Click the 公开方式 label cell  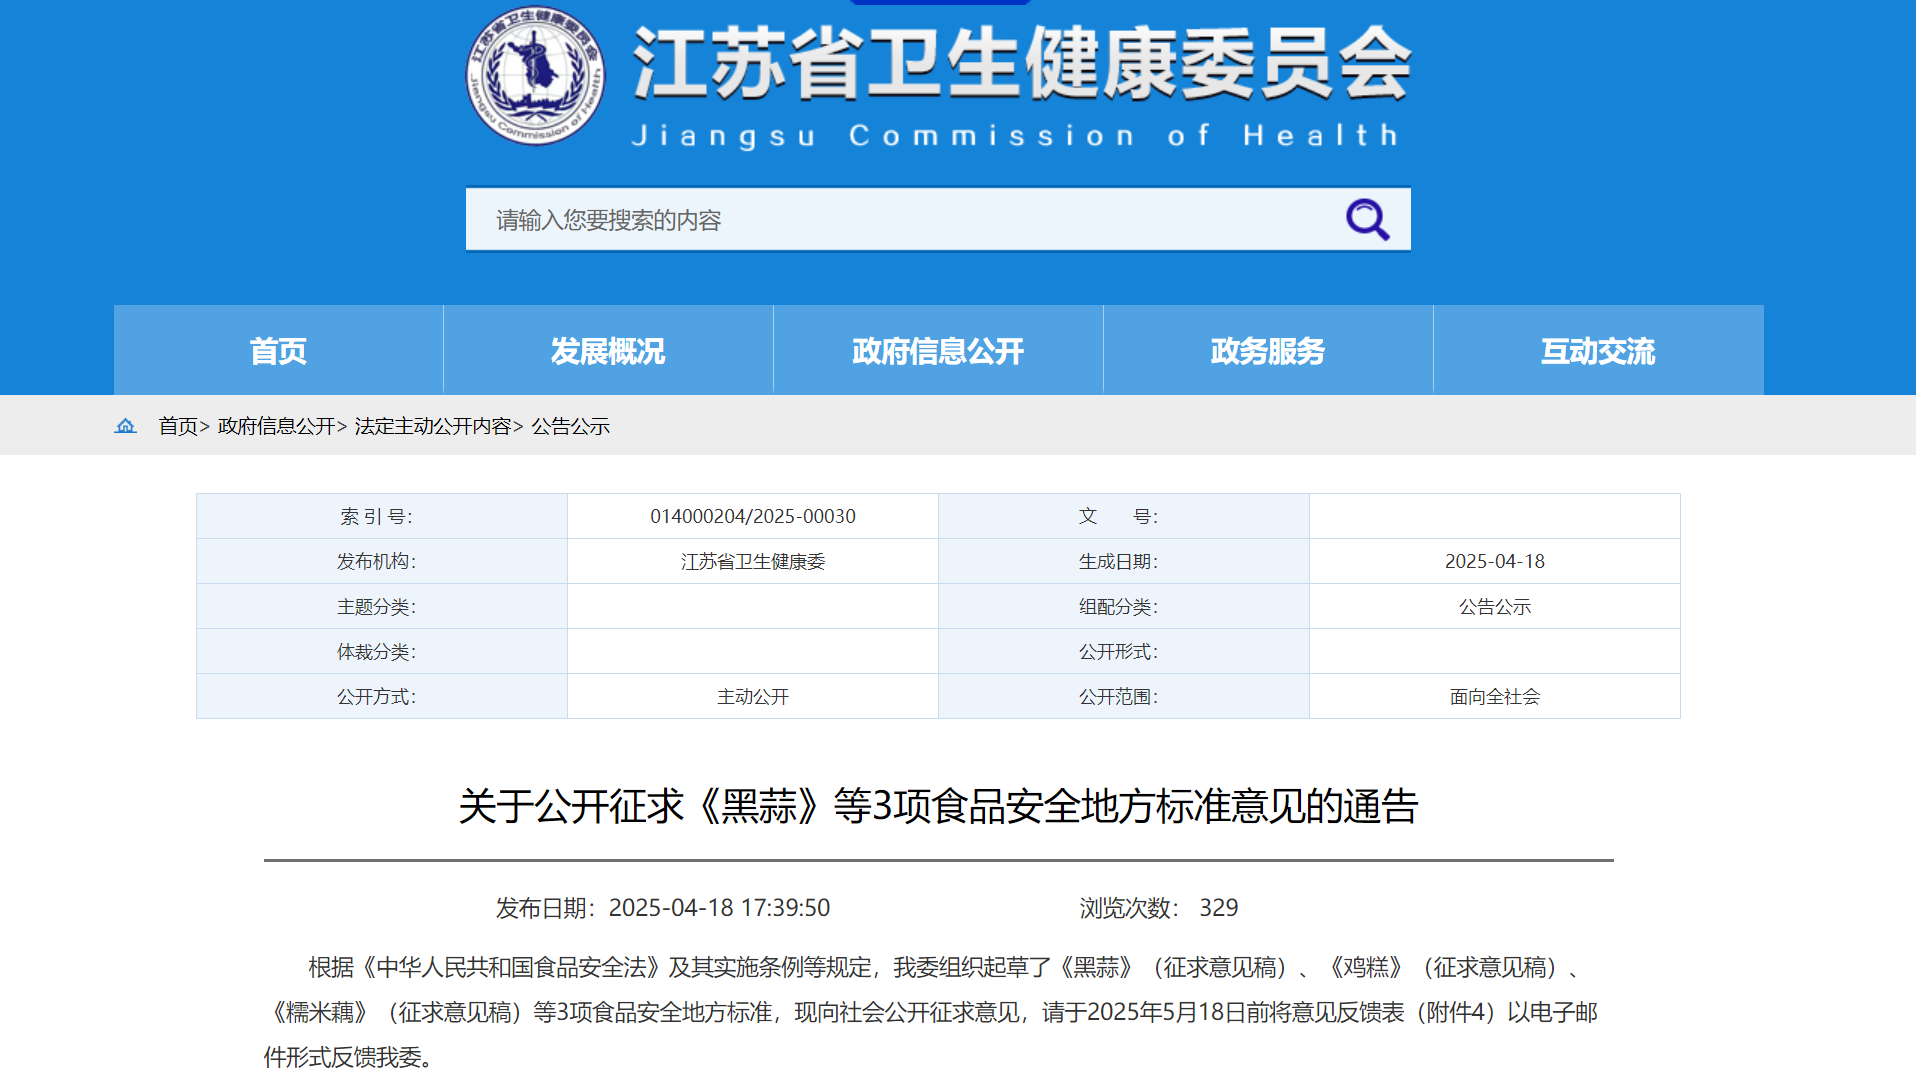pos(382,696)
